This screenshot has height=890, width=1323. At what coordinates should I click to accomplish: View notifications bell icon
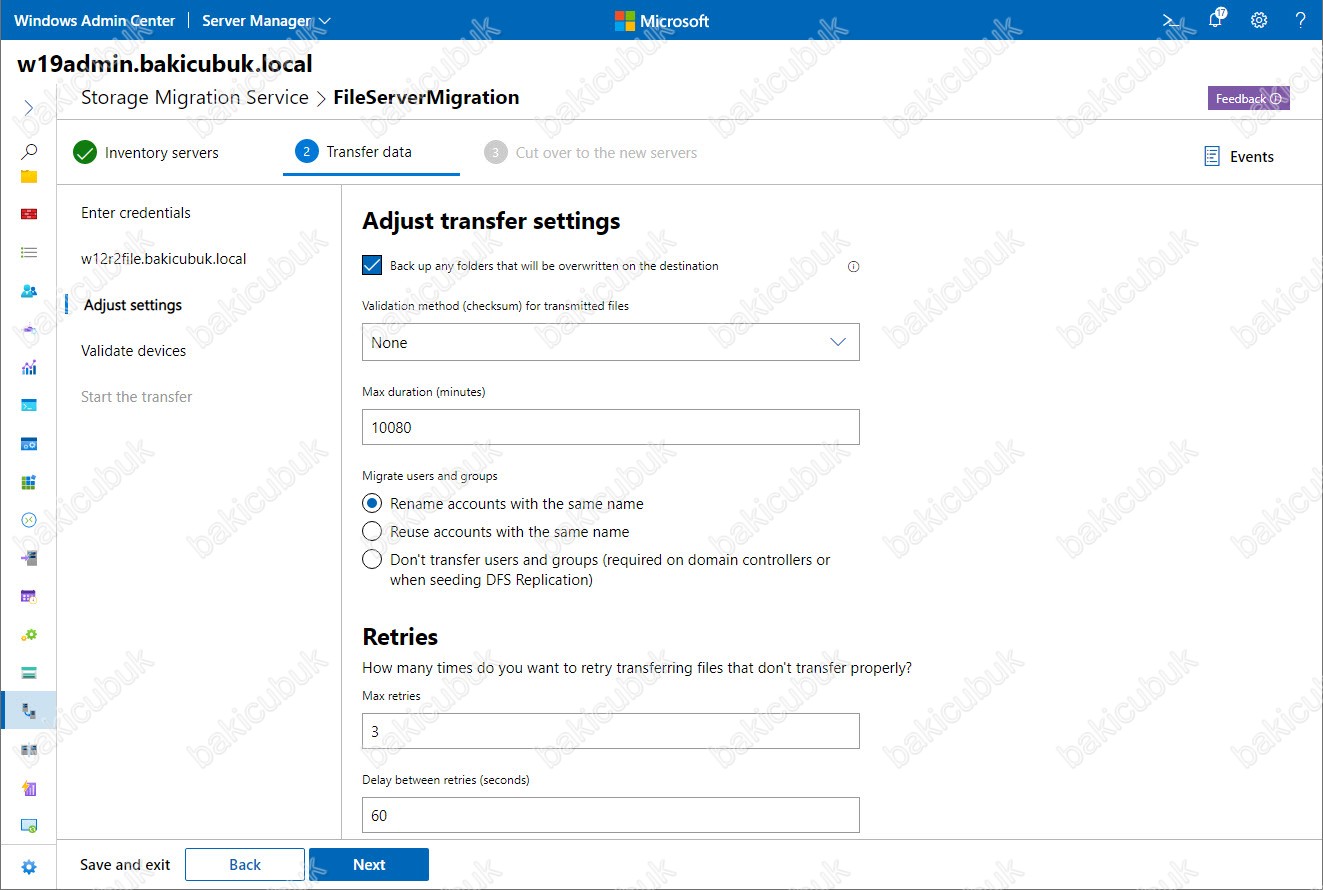[x=1216, y=19]
